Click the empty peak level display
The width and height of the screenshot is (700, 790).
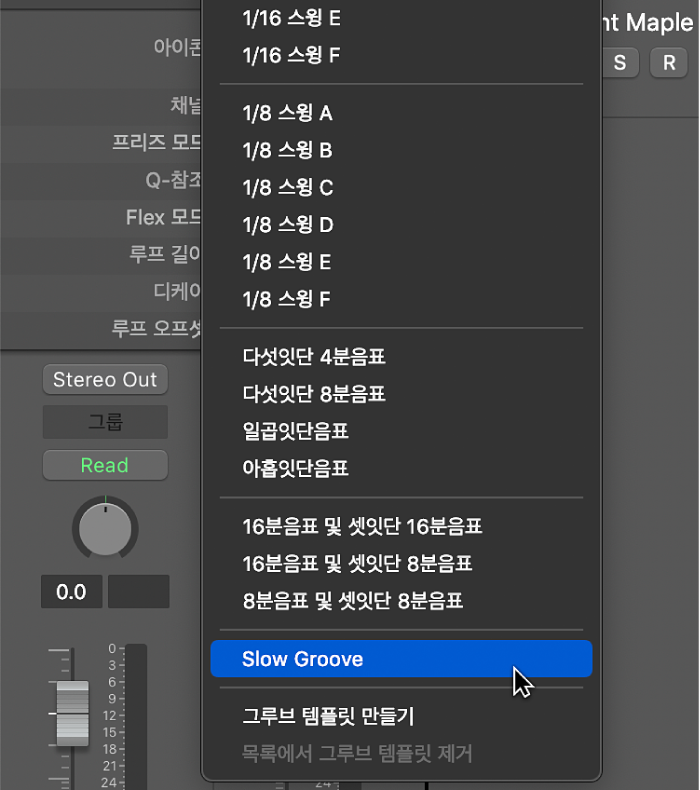pyautogui.click(x=139, y=592)
